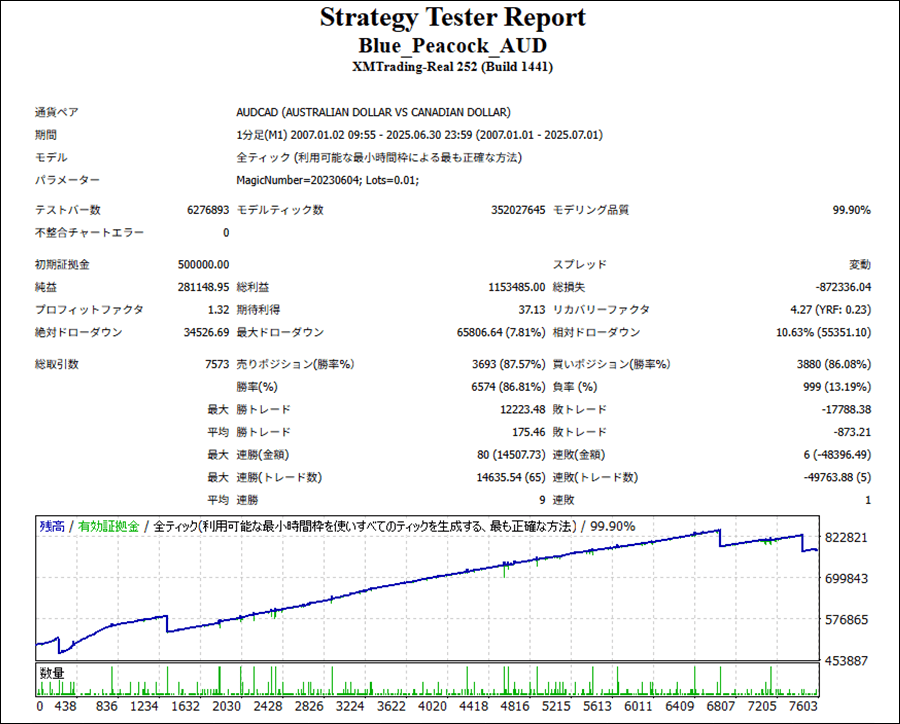Click gross profit value '1153485.00'
The image size is (900, 724).
(x=517, y=287)
